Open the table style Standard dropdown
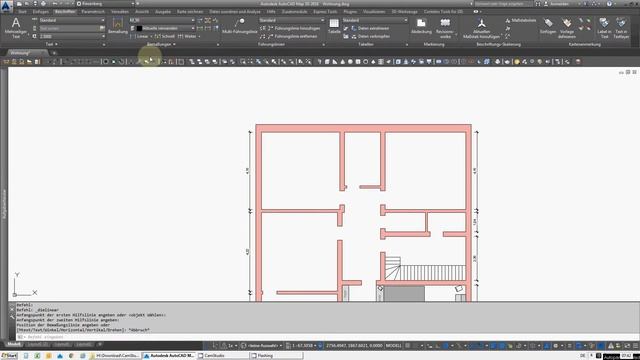 point(375,20)
